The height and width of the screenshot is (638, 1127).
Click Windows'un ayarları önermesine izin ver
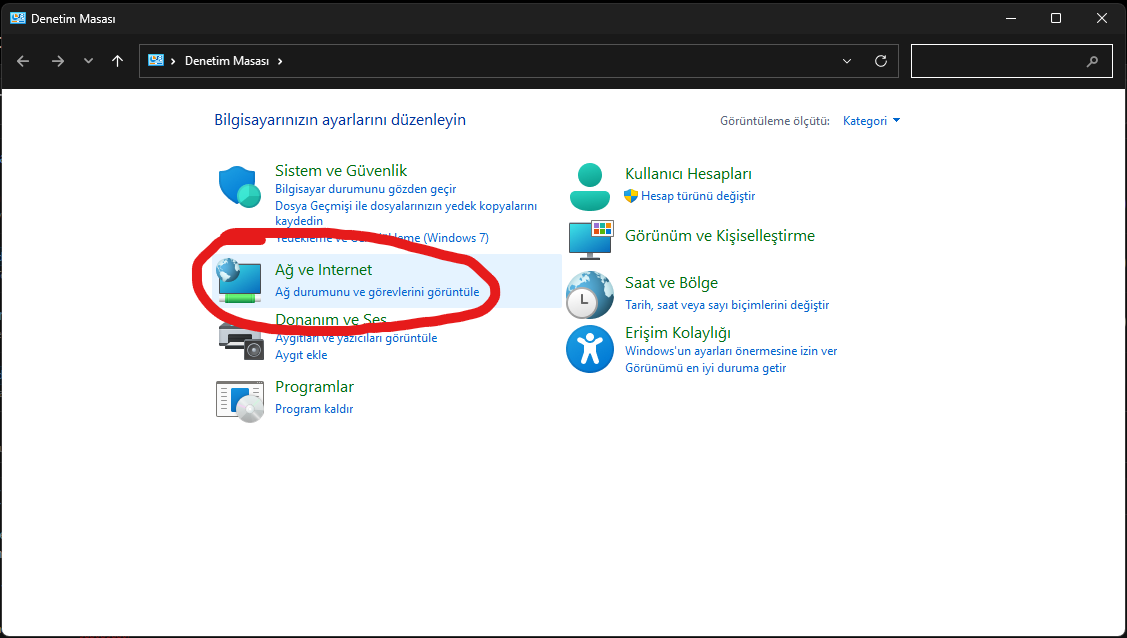[731, 351]
